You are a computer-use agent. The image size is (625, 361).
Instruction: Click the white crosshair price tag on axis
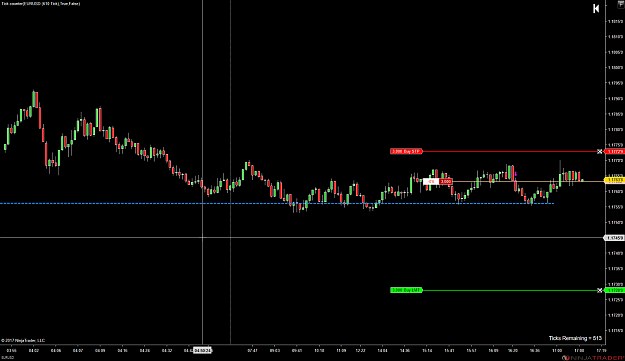coord(614,238)
